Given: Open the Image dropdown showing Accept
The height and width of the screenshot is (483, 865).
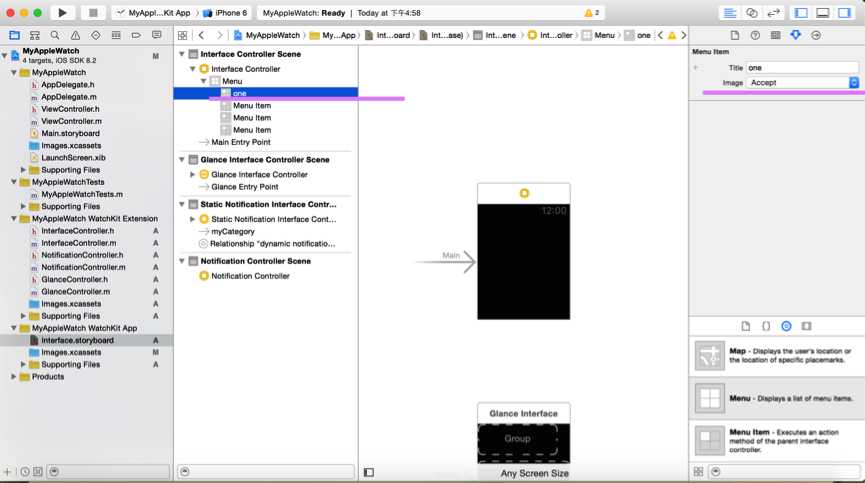Looking at the screenshot, I should click(803, 83).
